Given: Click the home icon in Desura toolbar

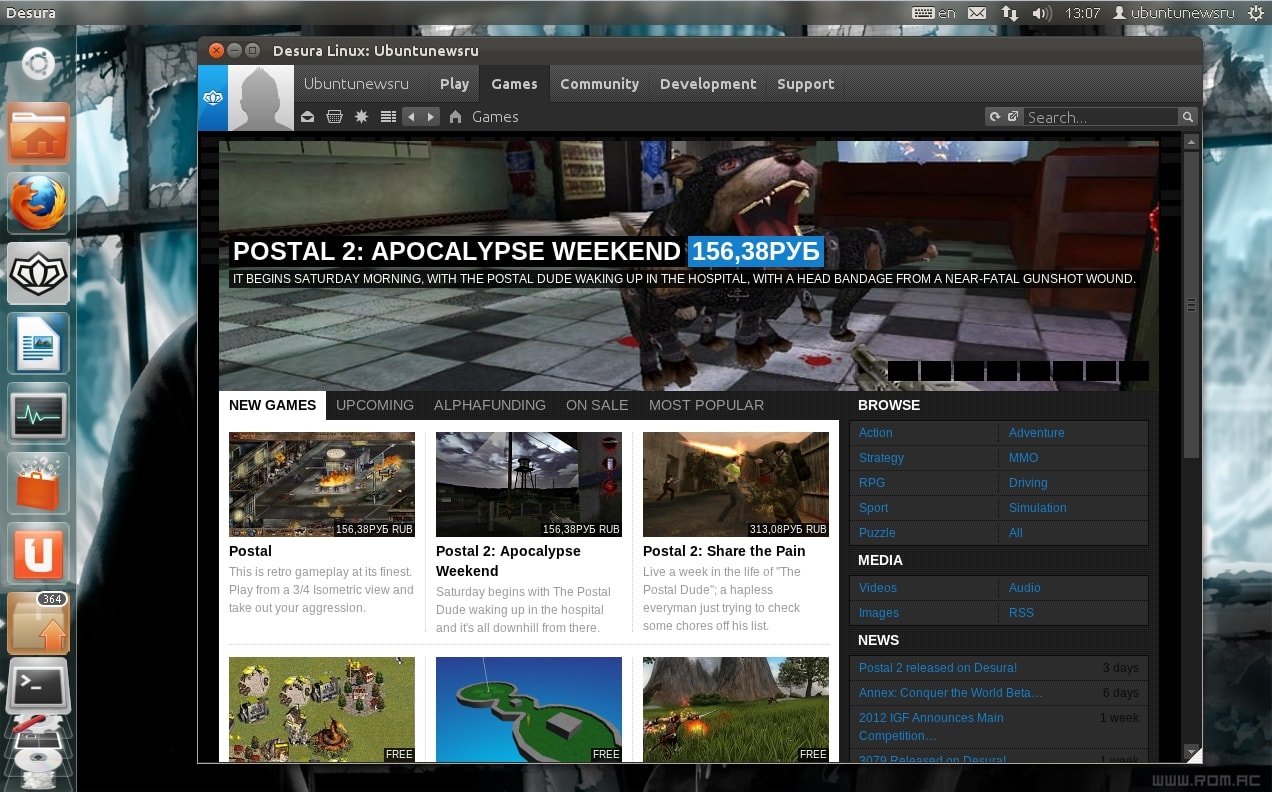Looking at the screenshot, I should click(455, 117).
